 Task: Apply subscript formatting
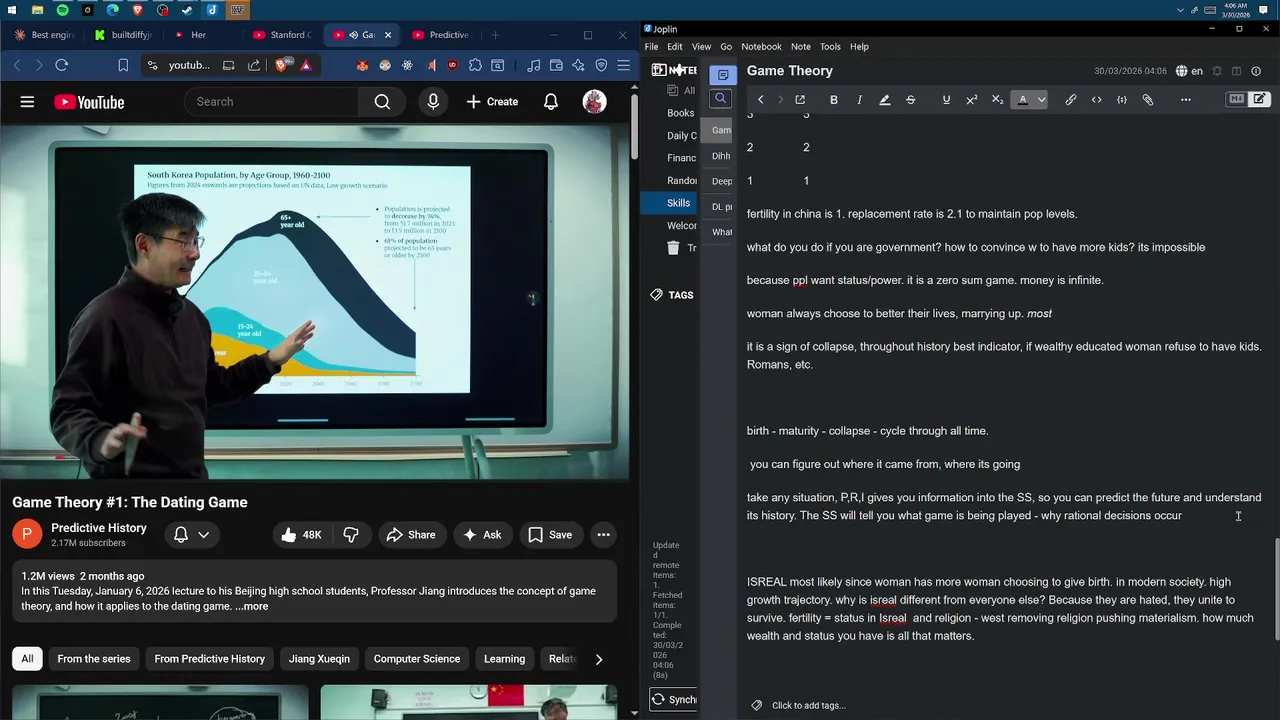[x=997, y=100]
